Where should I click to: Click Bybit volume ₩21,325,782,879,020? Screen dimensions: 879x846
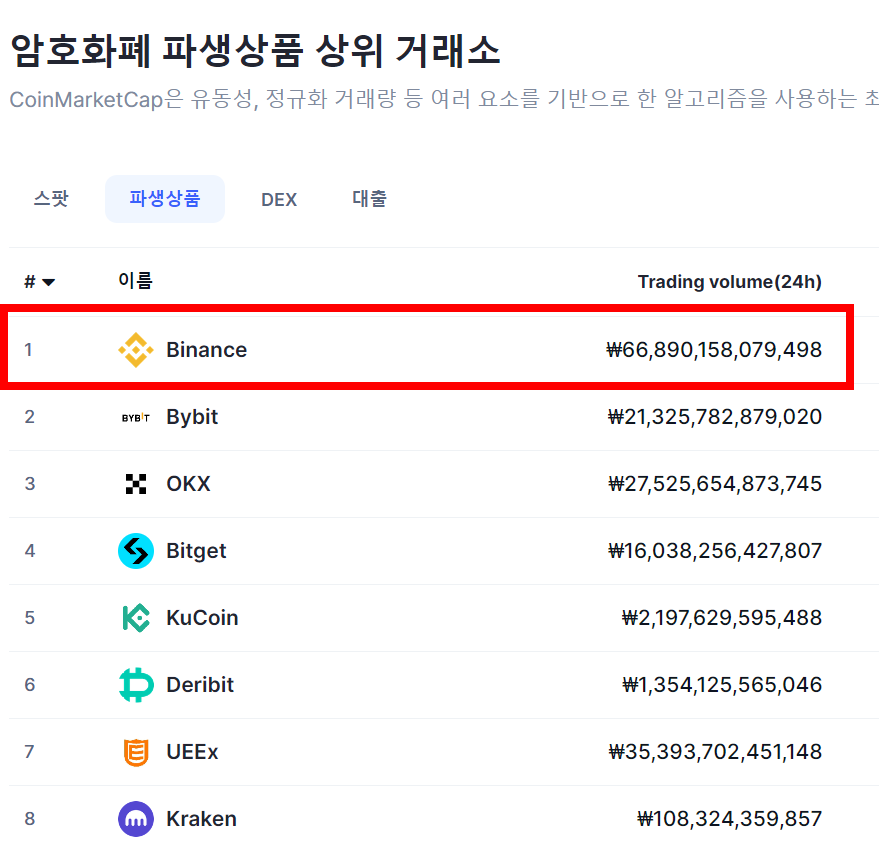point(715,417)
